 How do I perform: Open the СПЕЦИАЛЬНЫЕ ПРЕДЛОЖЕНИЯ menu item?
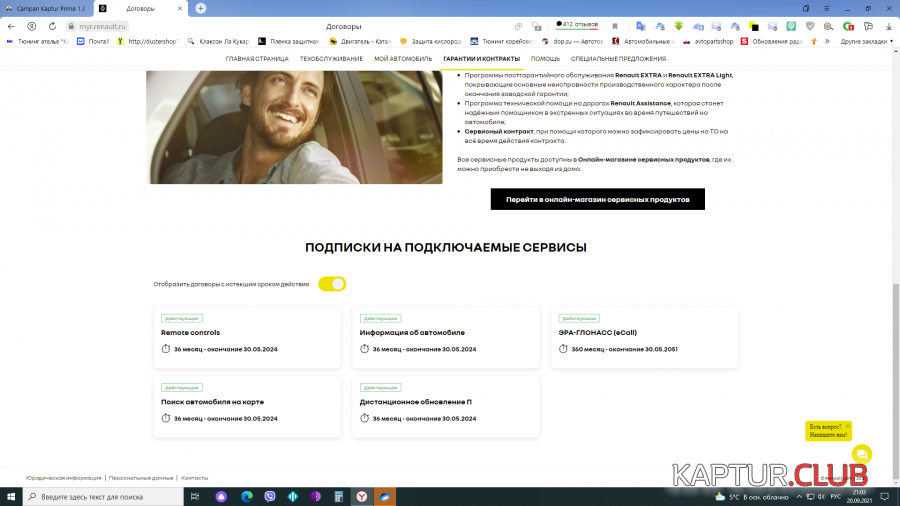pos(618,59)
